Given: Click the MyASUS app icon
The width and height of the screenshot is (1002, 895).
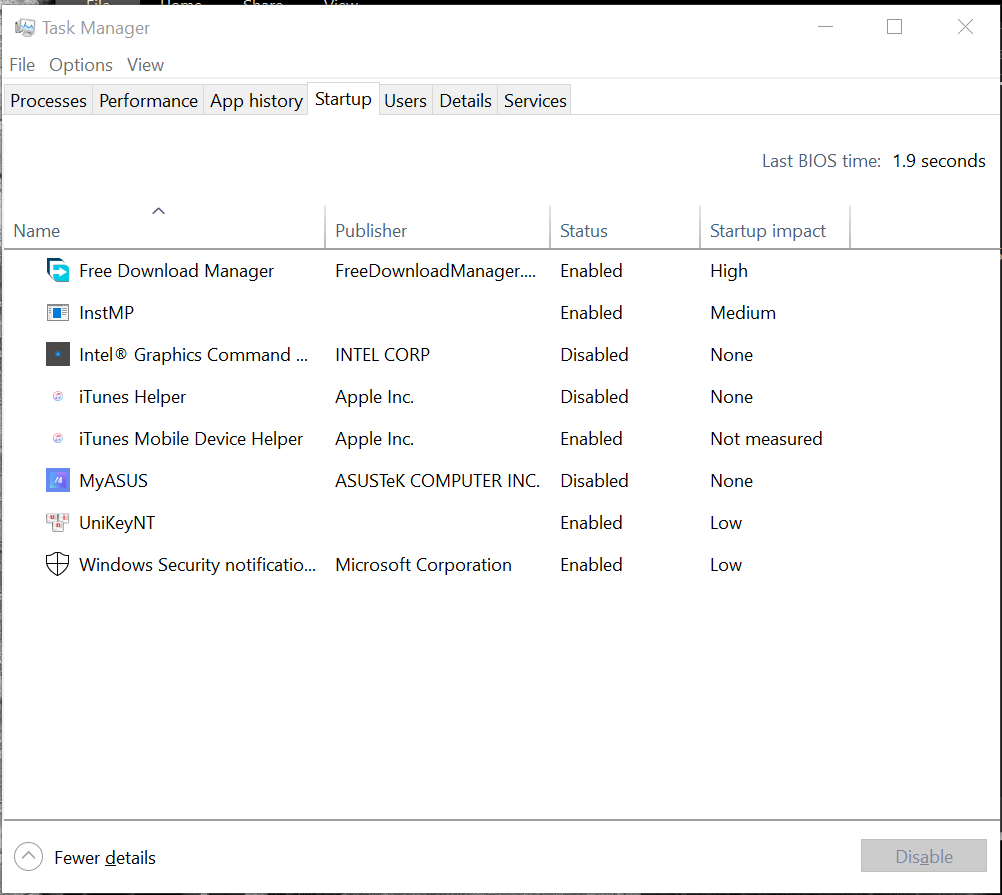Looking at the screenshot, I should click(x=58, y=480).
